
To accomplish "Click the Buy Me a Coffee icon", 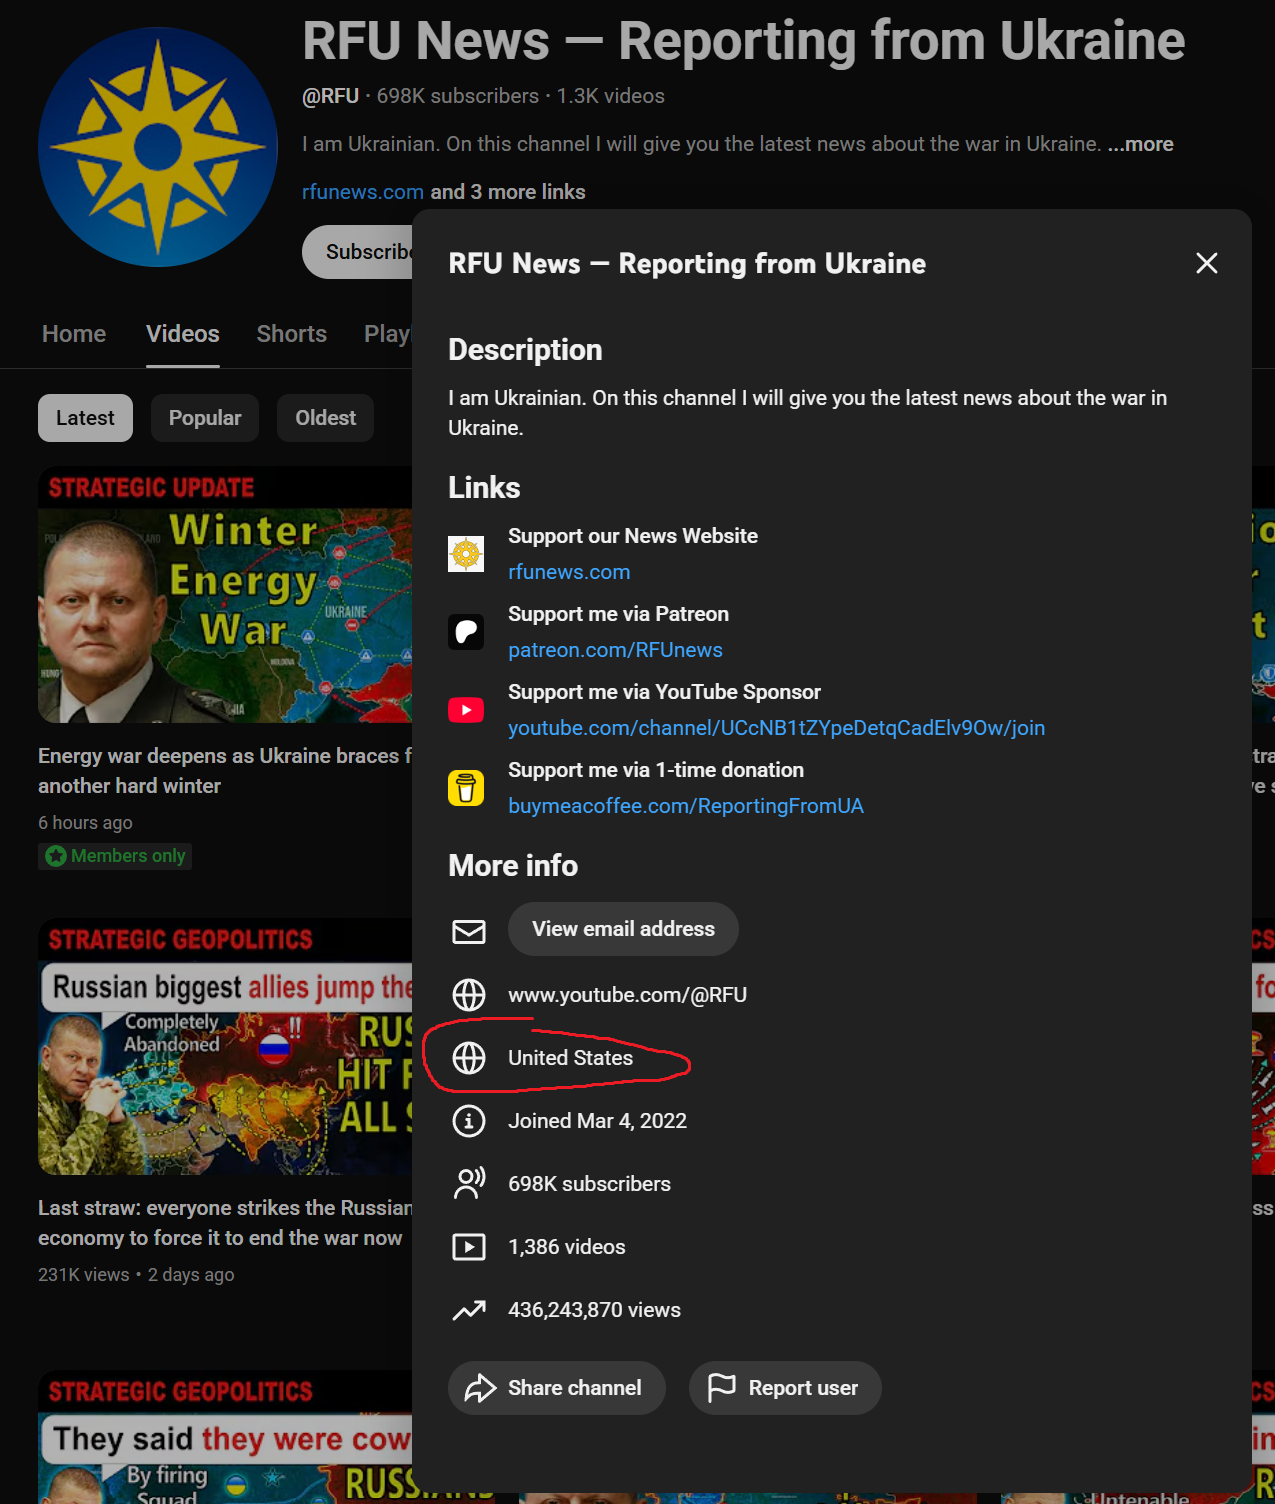I will point(466,787).
